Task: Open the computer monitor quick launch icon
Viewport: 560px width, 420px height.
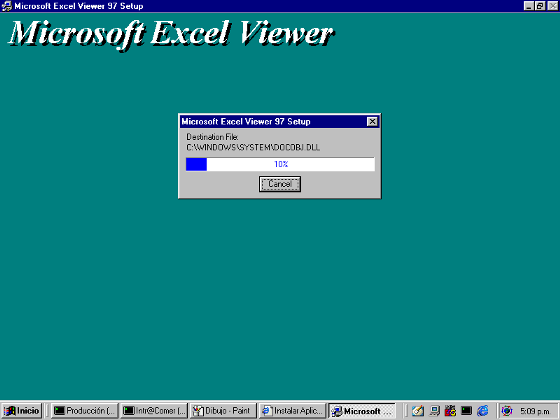Action: point(434,411)
